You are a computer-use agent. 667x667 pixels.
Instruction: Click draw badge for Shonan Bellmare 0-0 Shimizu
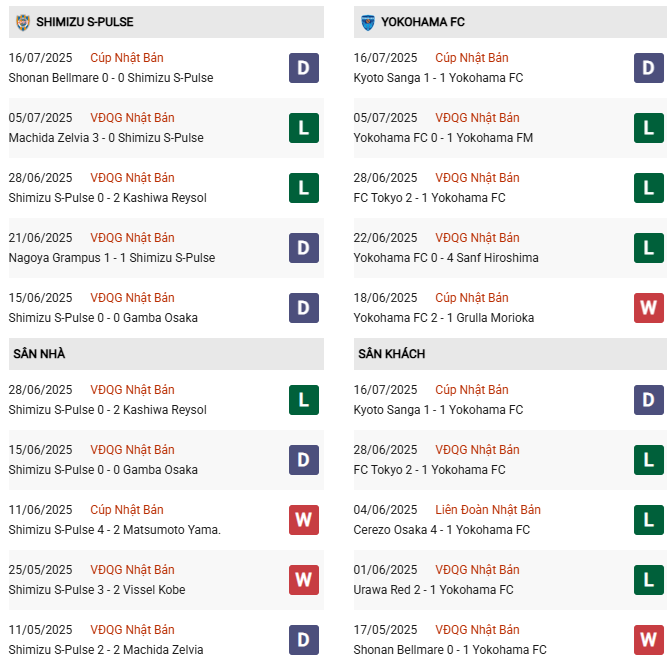(x=304, y=68)
